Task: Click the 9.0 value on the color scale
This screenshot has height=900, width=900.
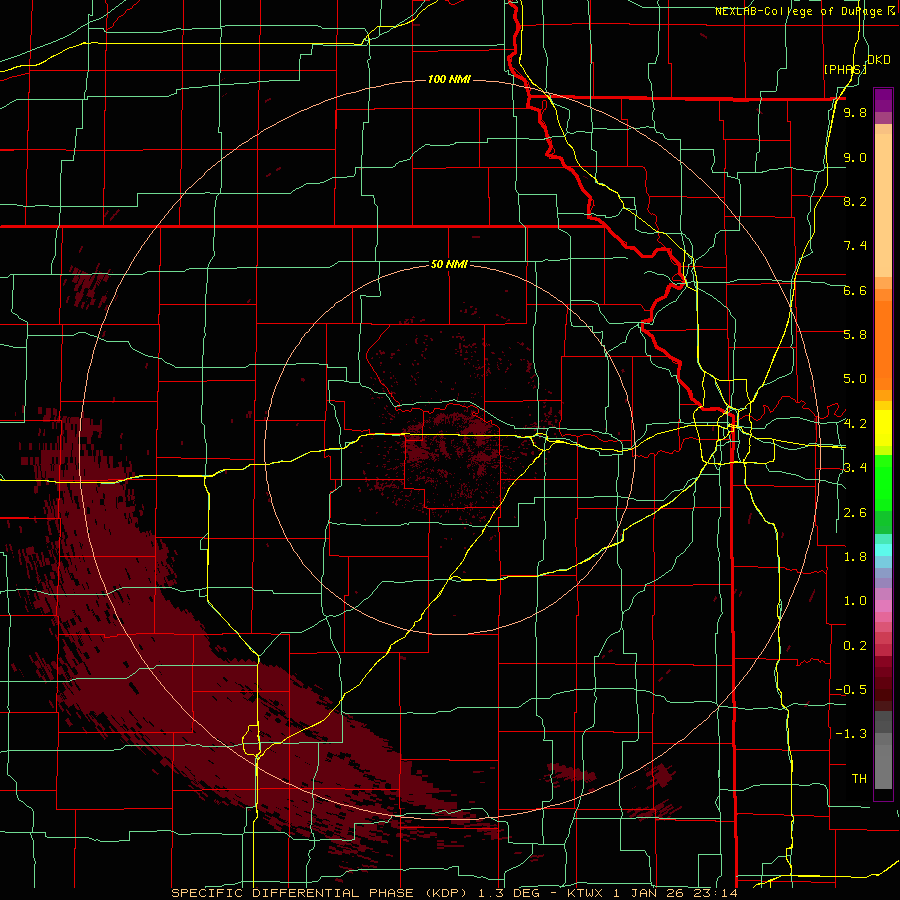Action: click(x=855, y=157)
